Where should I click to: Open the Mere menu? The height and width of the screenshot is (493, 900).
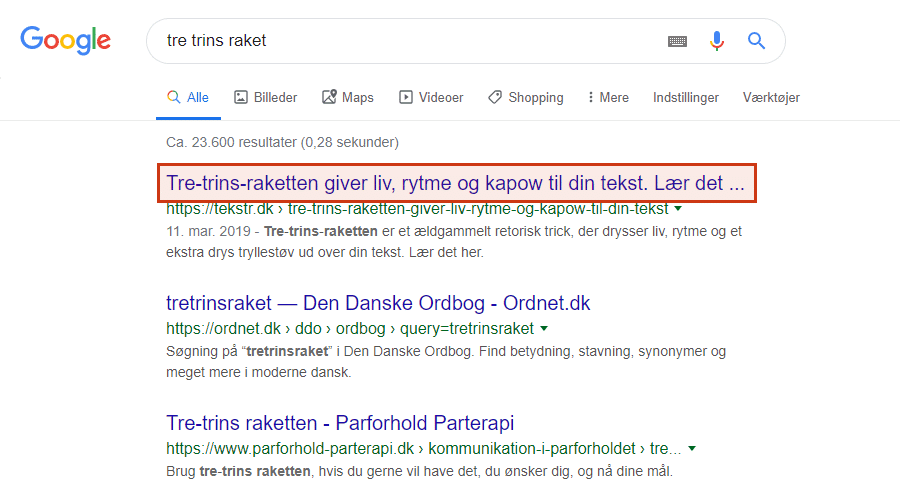(x=608, y=98)
